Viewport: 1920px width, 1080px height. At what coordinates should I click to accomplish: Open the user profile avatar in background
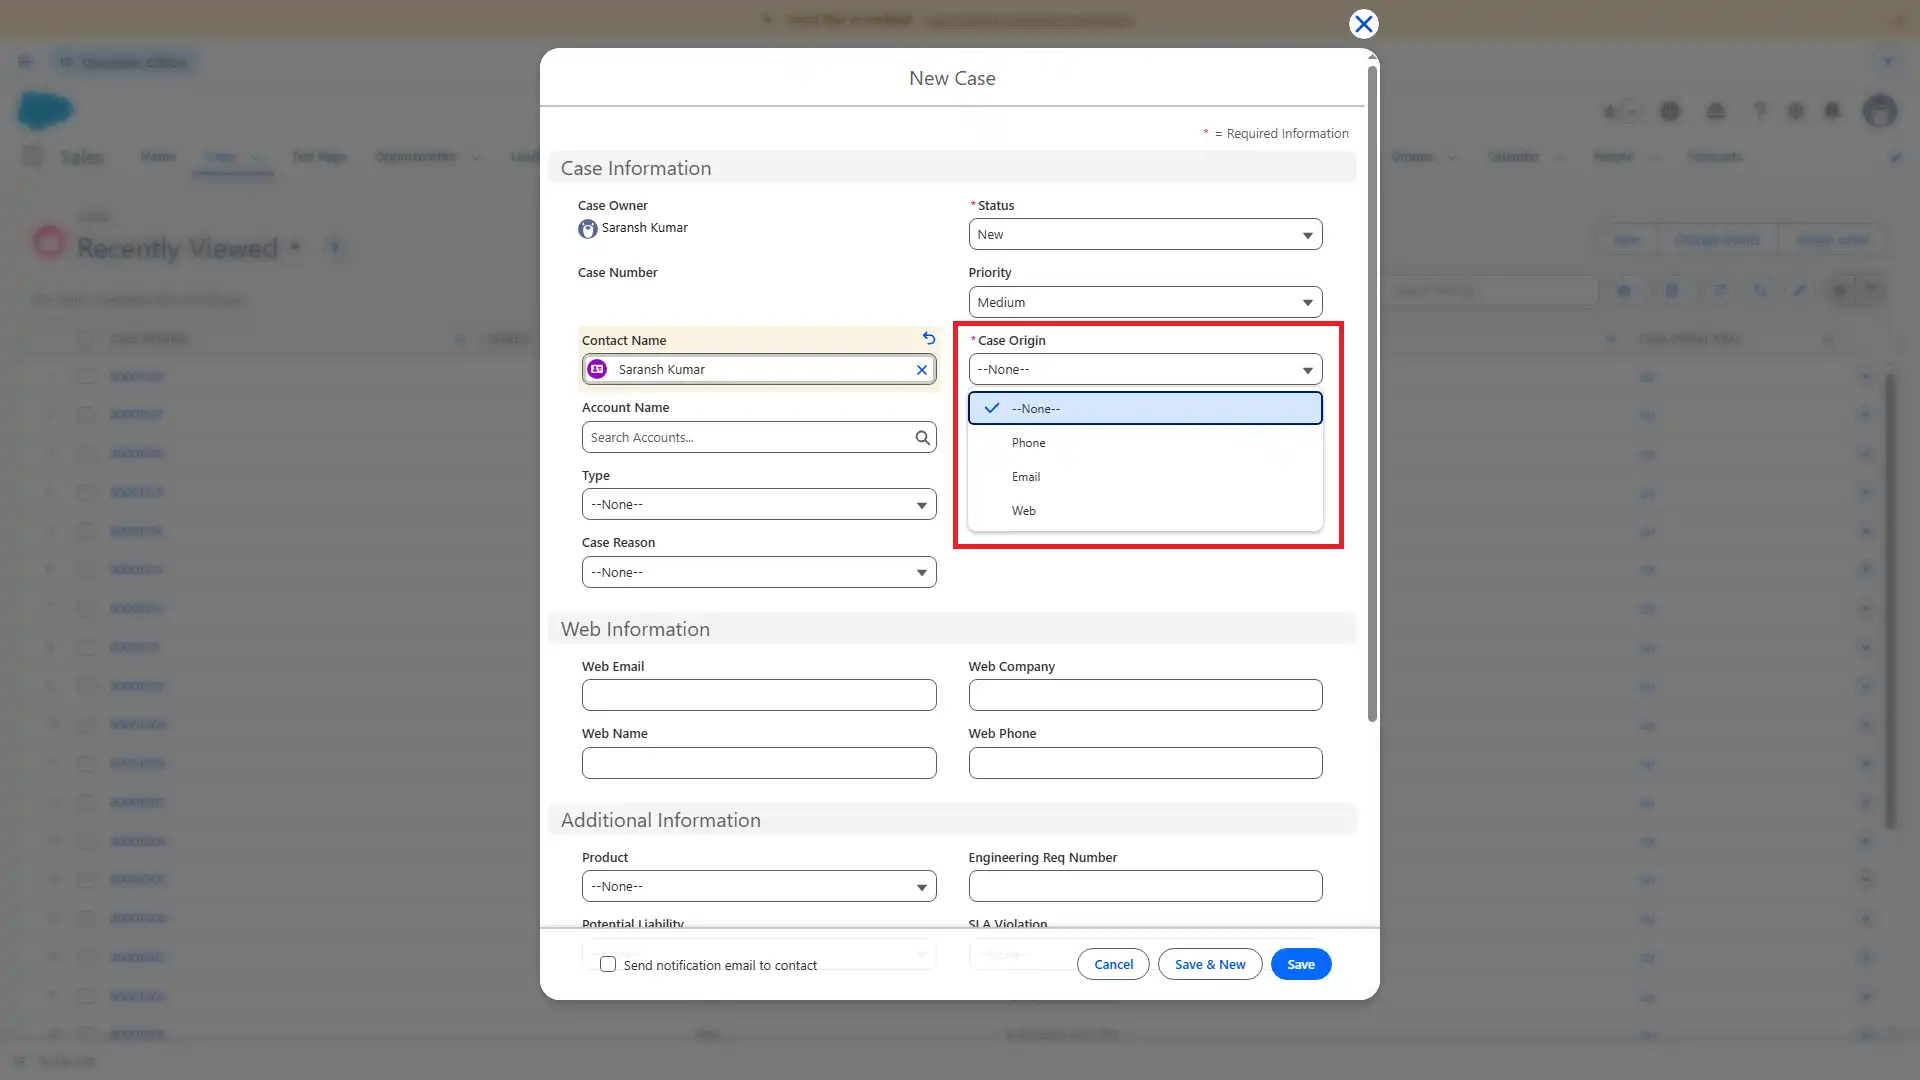coord(1880,111)
